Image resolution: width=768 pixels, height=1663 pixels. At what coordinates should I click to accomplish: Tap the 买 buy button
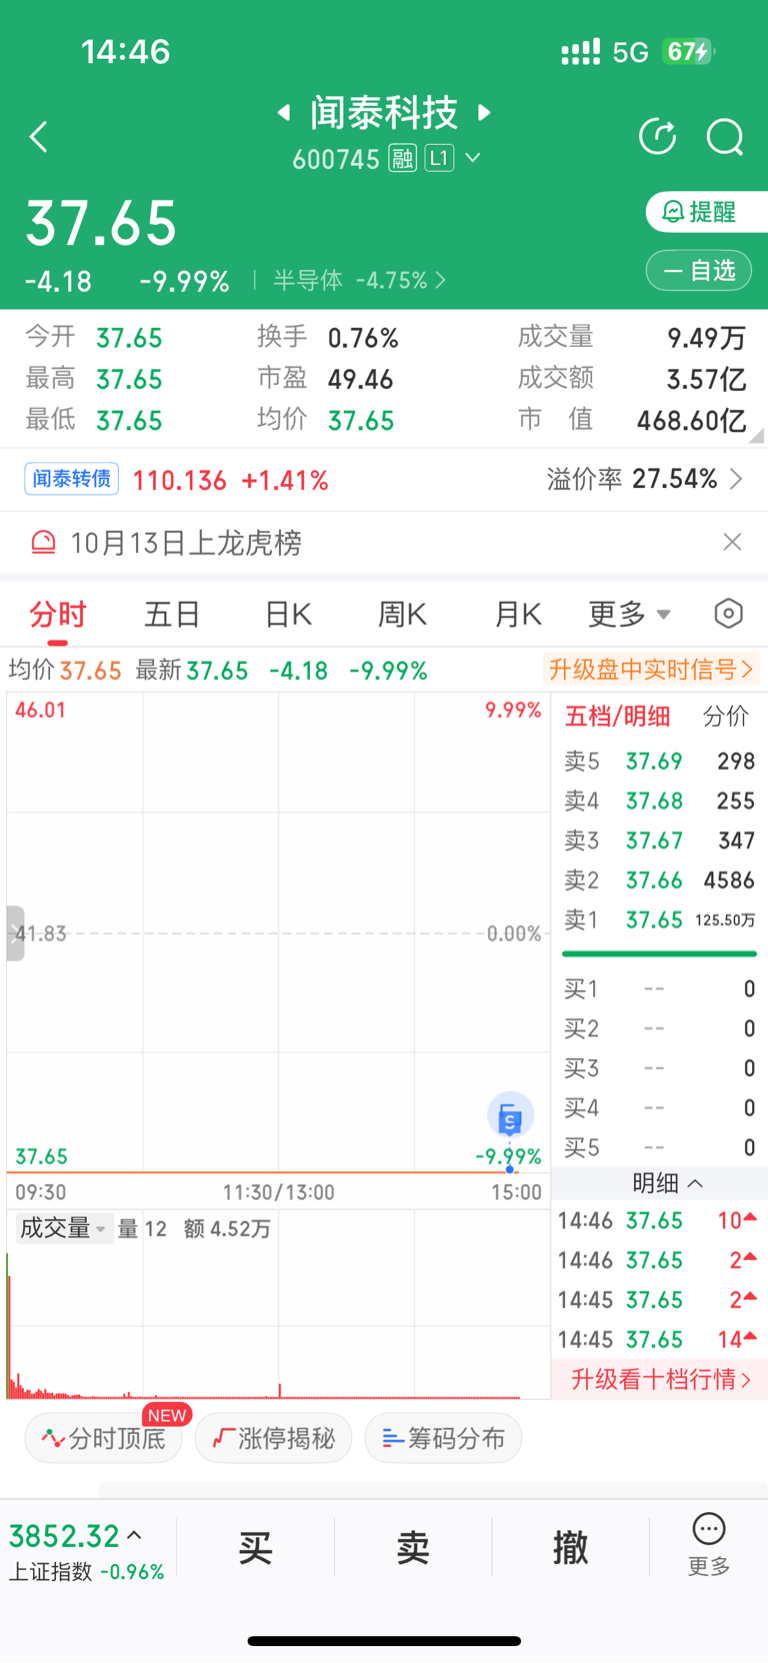pyautogui.click(x=255, y=1548)
